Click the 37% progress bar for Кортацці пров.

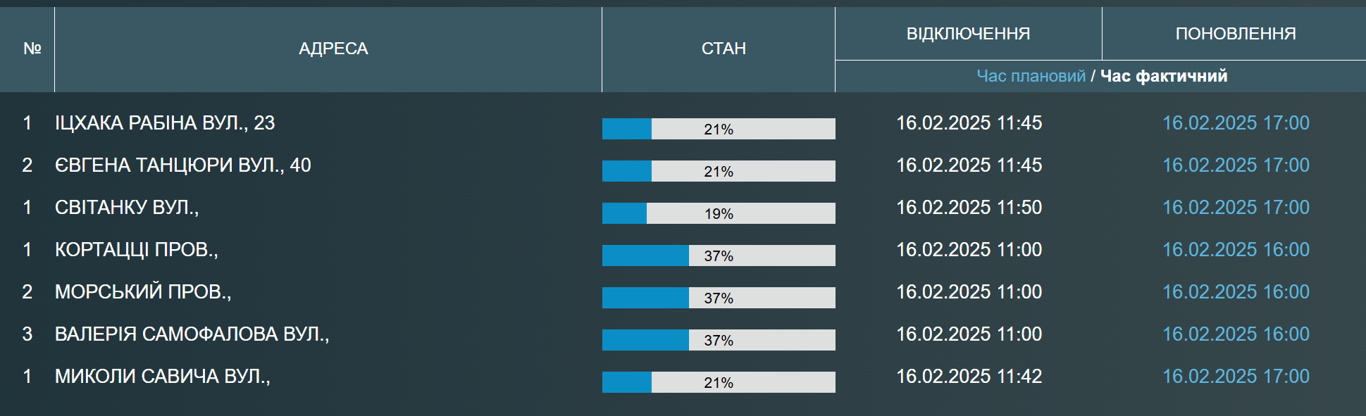[718, 255]
